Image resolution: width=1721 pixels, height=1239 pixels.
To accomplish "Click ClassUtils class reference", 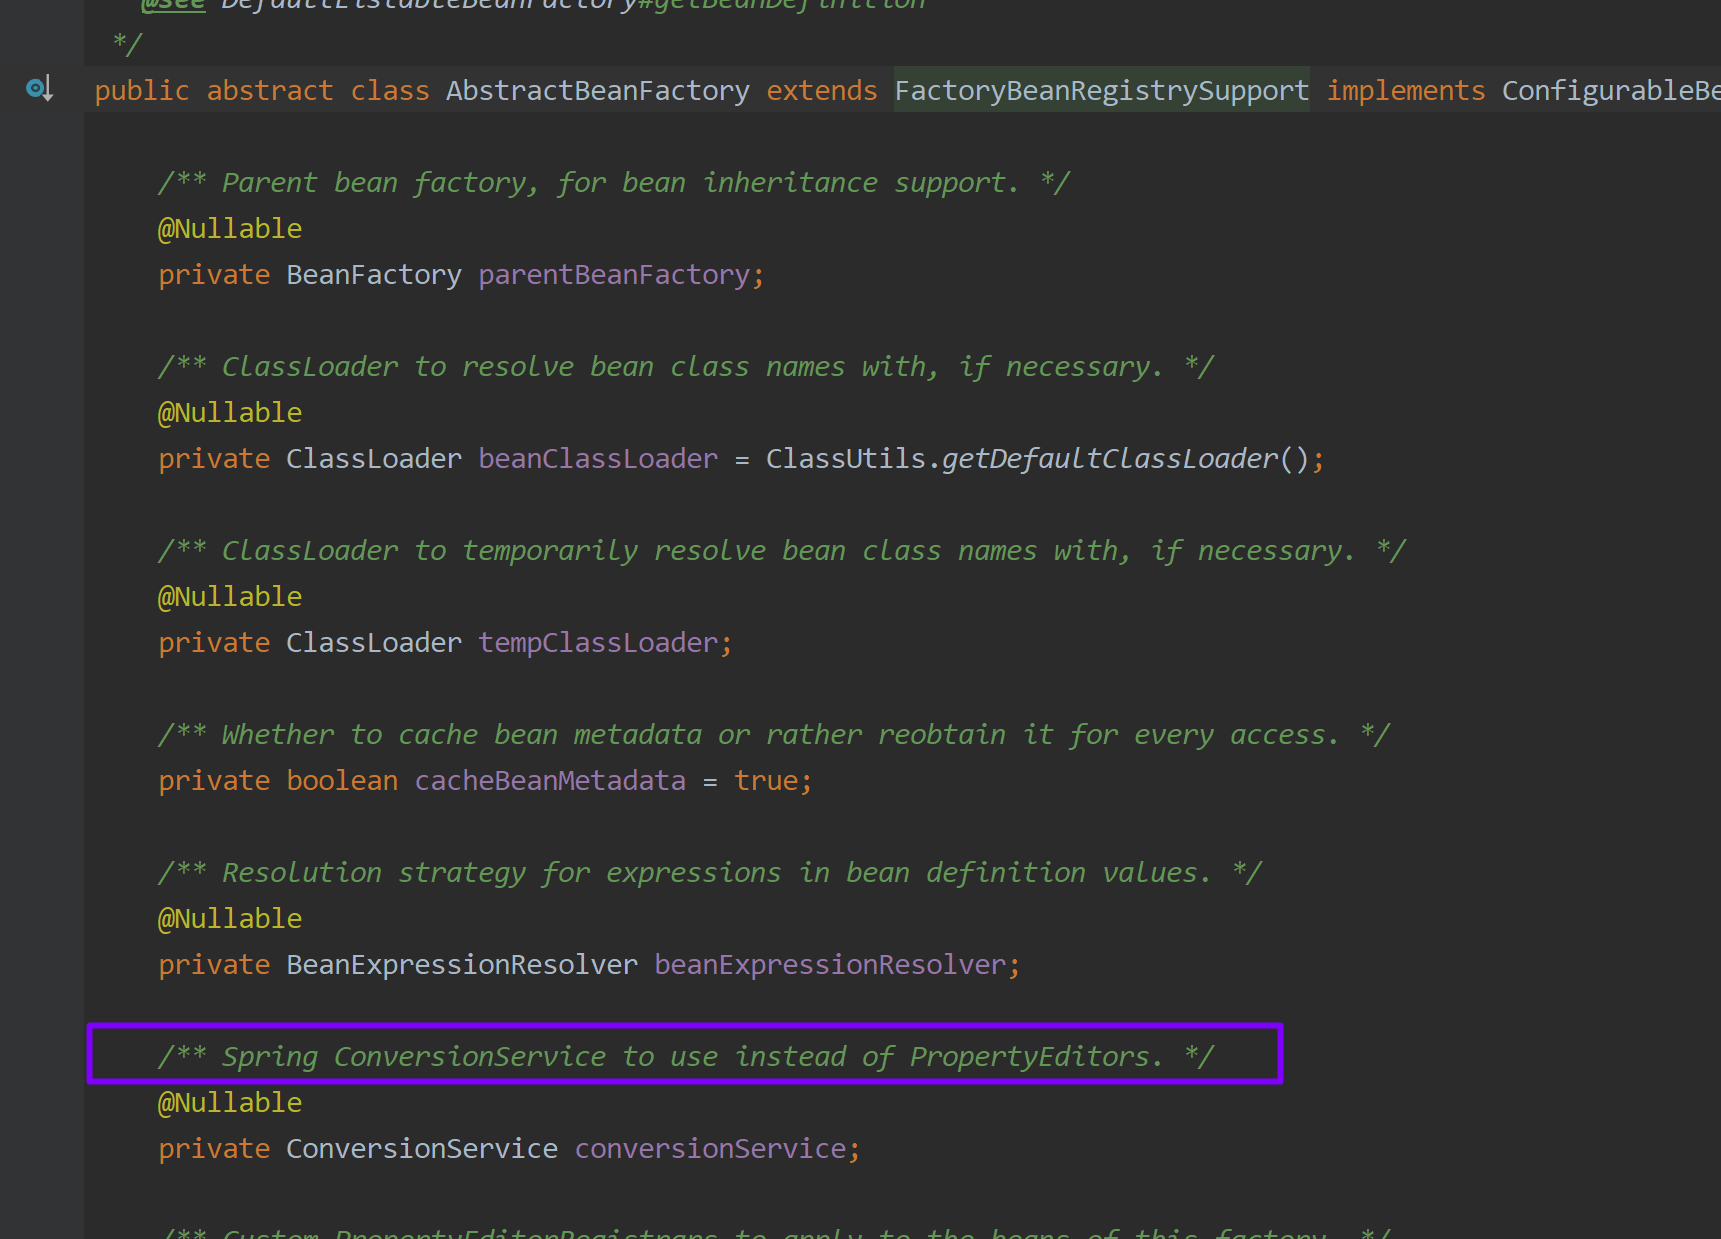I will pos(846,459).
